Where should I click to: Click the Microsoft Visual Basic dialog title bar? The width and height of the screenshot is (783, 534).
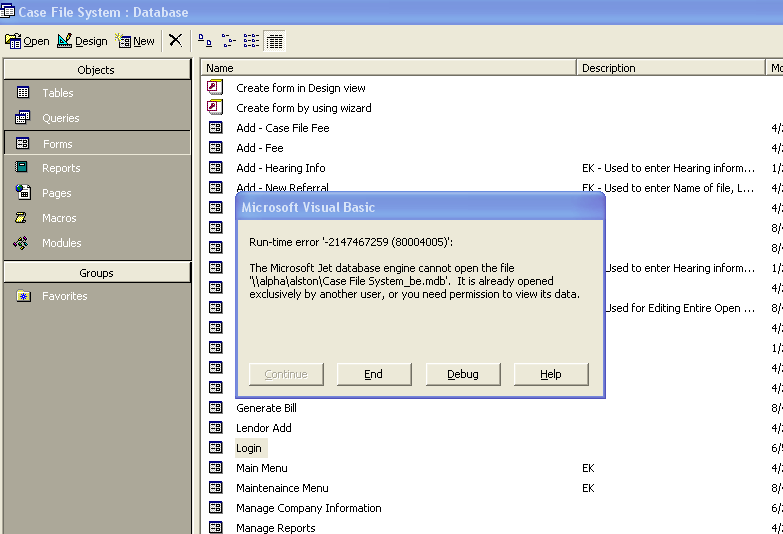coord(420,207)
